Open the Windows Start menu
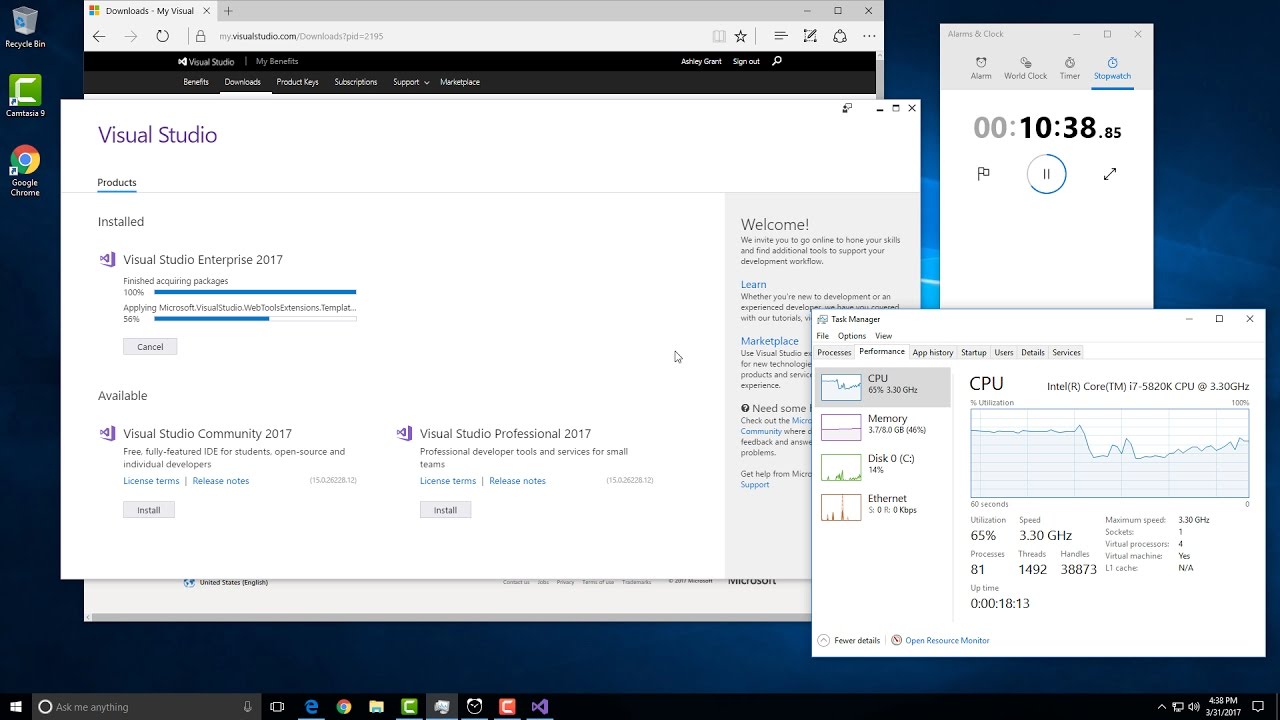 16,707
